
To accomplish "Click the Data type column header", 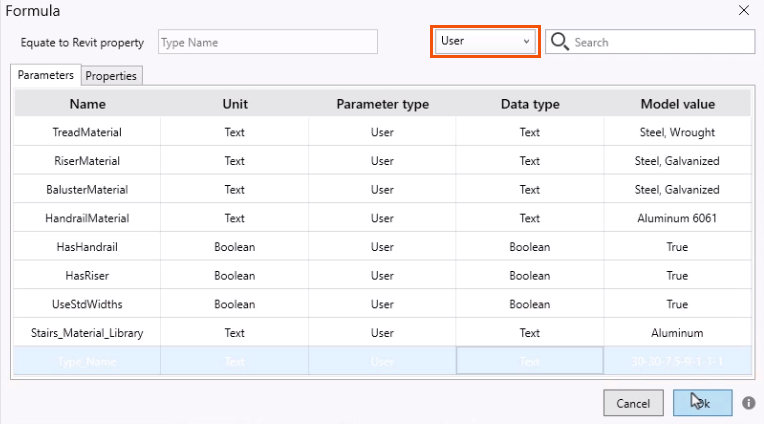I will pyautogui.click(x=530, y=104).
